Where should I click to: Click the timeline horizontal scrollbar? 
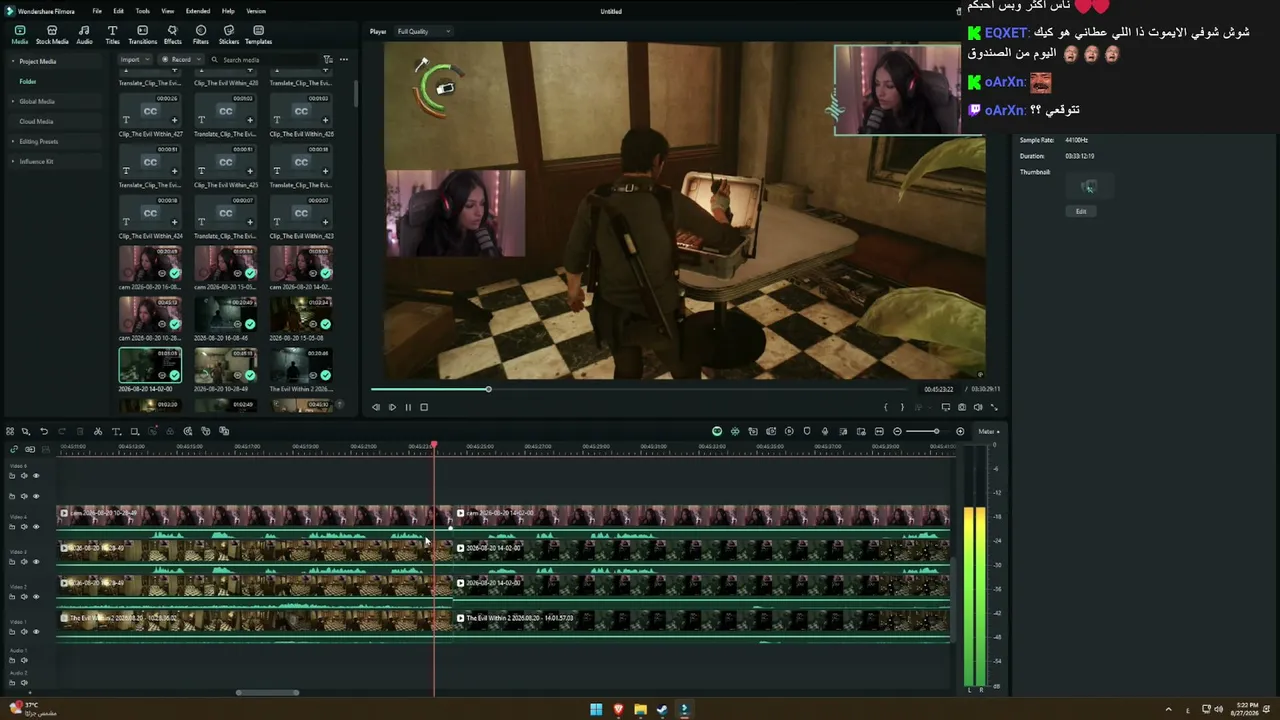tap(267, 692)
